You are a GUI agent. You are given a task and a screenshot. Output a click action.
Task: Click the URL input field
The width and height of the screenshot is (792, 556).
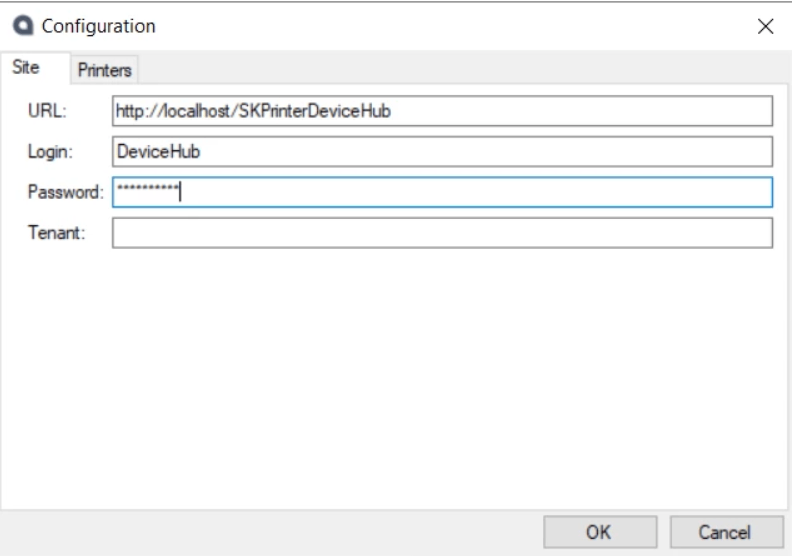click(442, 111)
